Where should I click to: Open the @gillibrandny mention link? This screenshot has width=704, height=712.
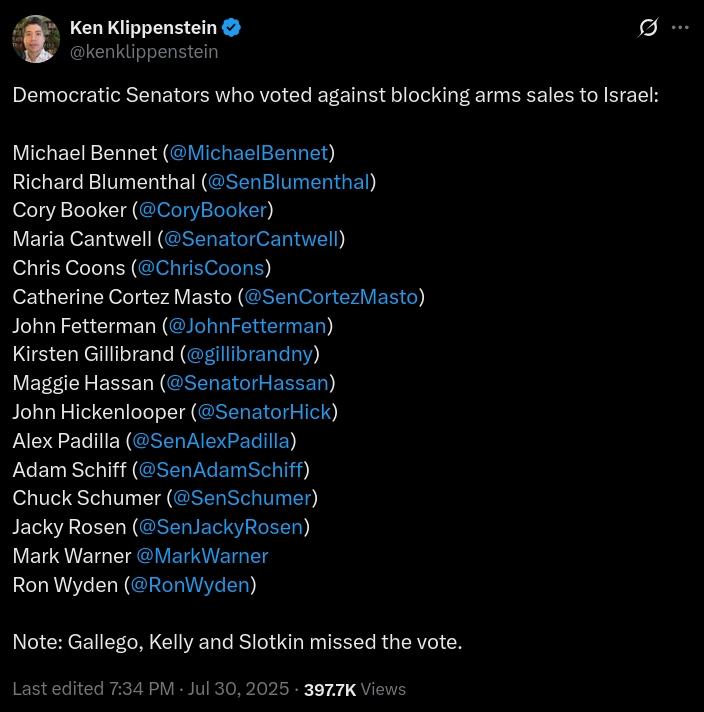pyautogui.click(x=250, y=354)
